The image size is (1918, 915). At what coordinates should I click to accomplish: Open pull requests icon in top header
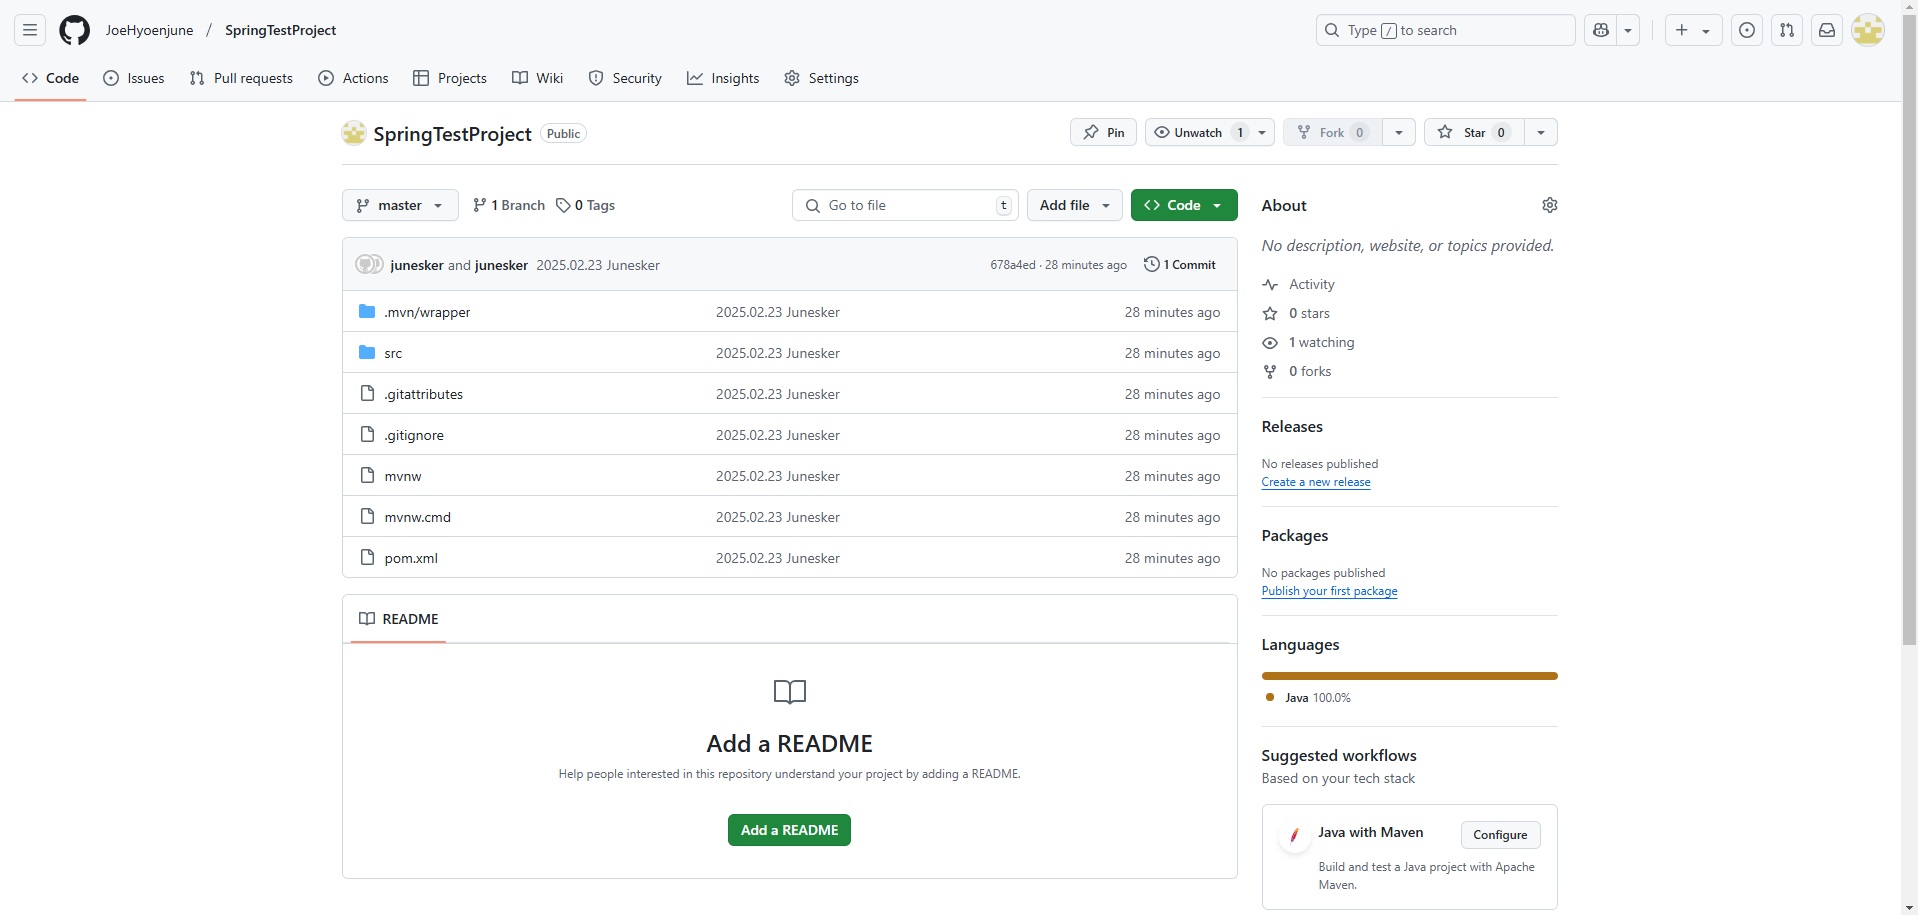(x=1787, y=30)
